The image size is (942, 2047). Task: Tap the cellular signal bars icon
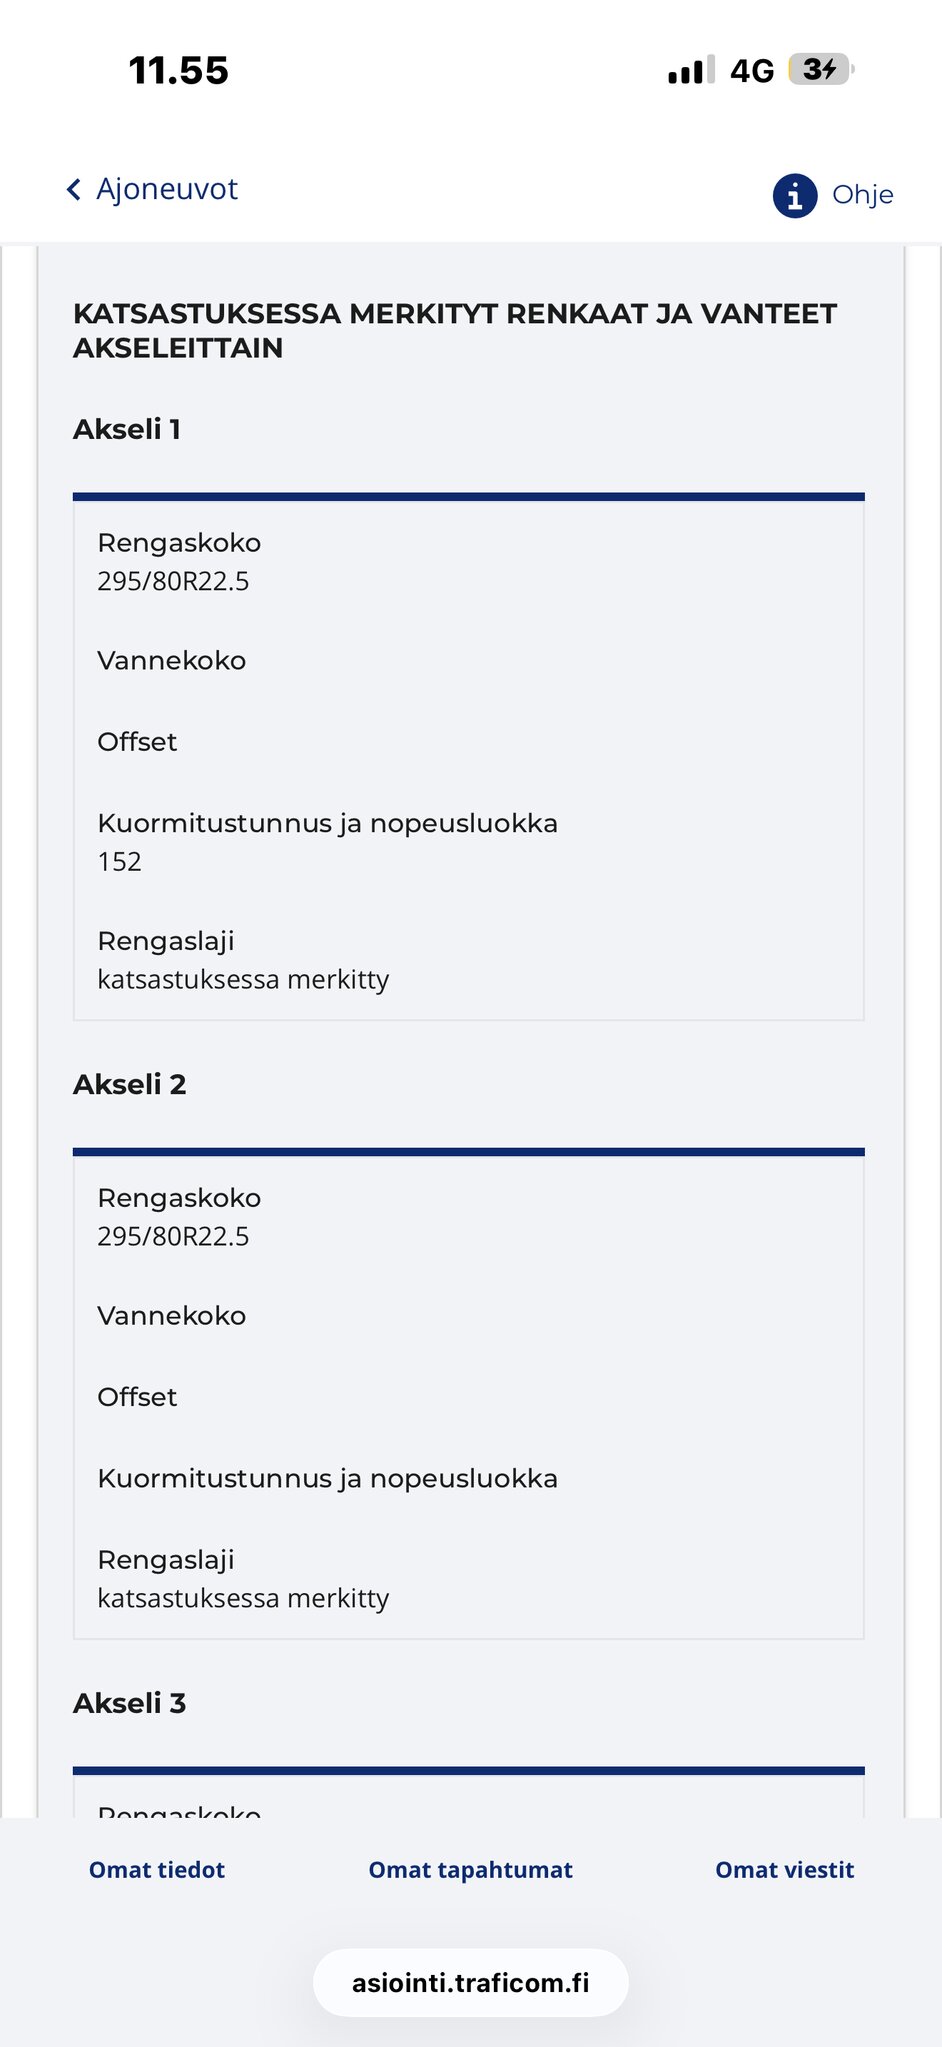point(691,70)
